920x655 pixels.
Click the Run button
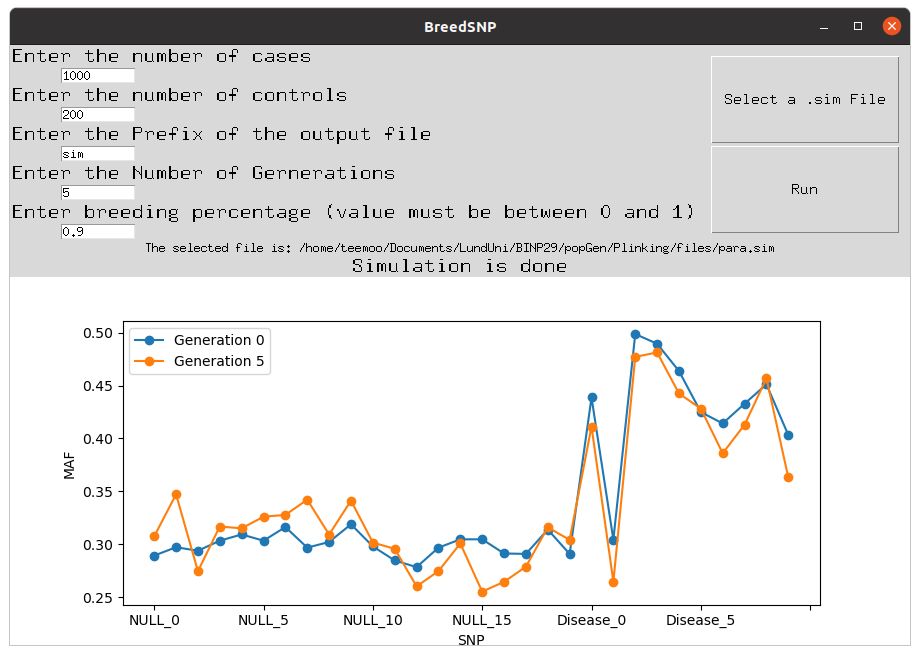coord(804,188)
